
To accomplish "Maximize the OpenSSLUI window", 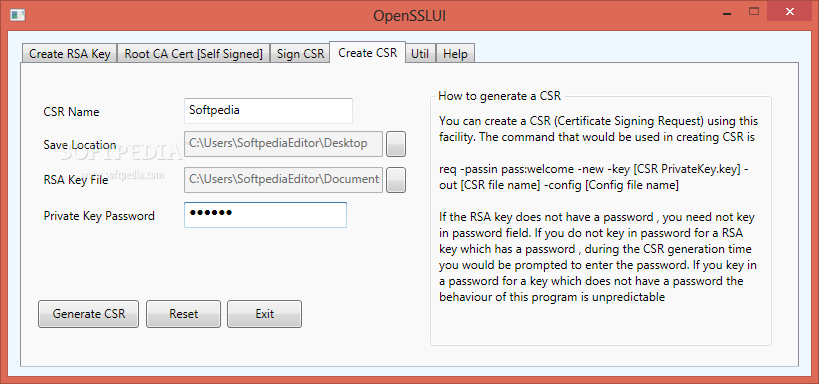I will (754, 11).
